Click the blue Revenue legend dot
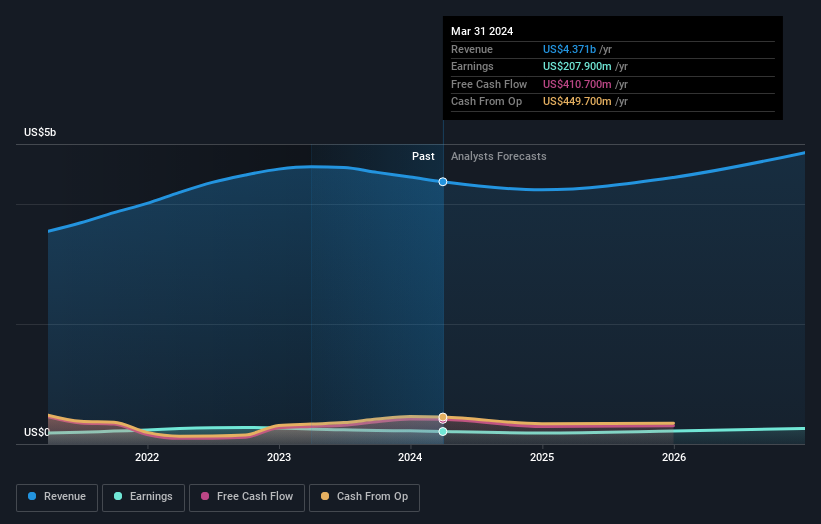Viewport: 821px width, 524px height. [32, 496]
